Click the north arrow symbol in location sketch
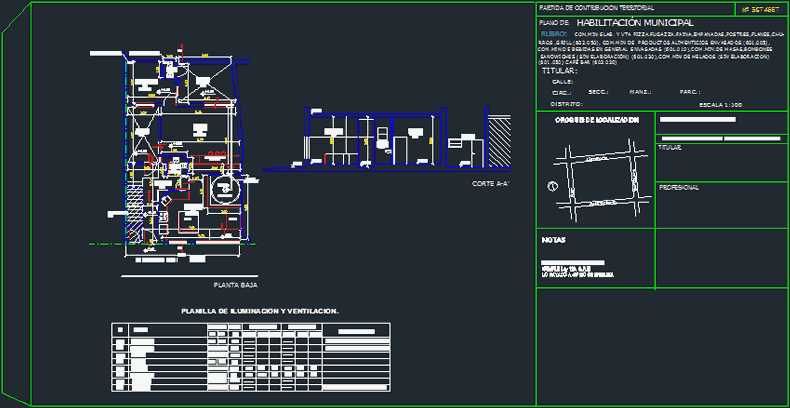The width and height of the screenshot is (790, 408). click(550, 186)
